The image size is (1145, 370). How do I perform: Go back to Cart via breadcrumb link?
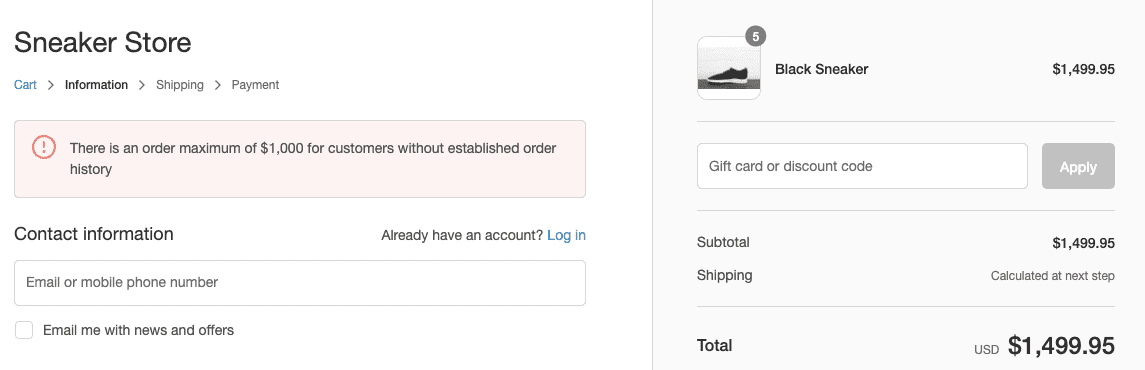[25, 85]
